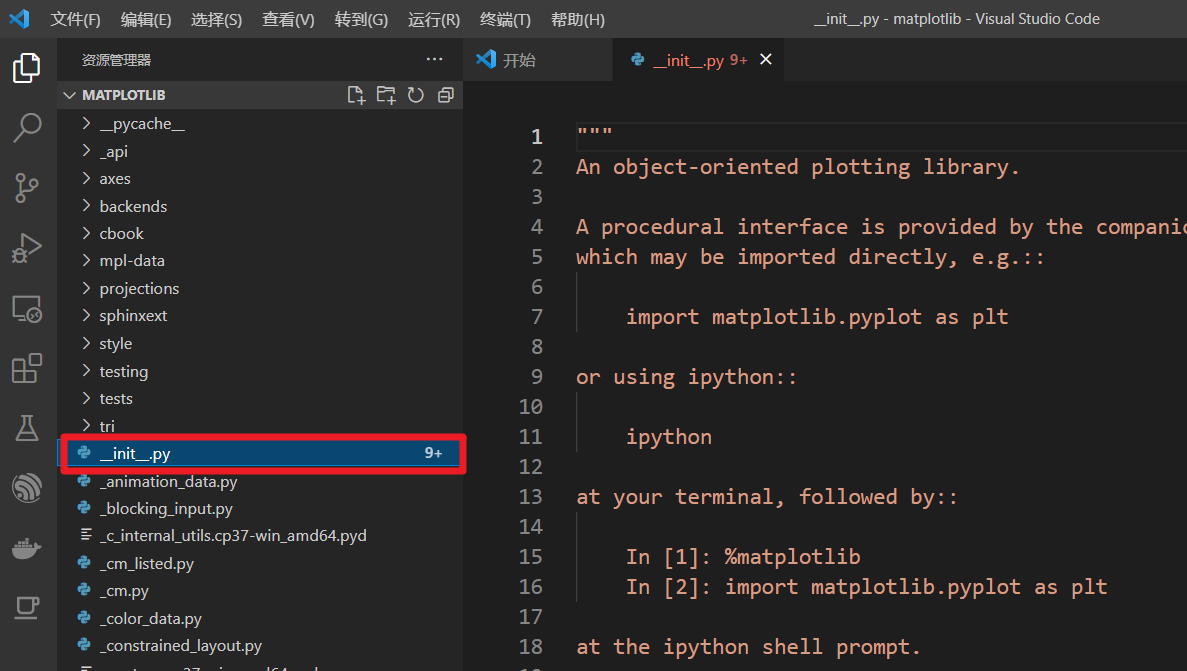
Task: Open the Explorer view in activity bar
Action: pos(26,67)
